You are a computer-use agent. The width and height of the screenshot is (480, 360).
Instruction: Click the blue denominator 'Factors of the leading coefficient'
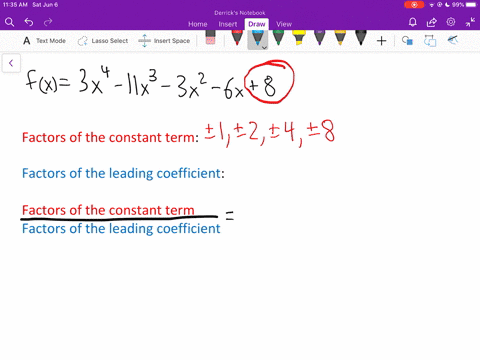[x=121, y=229]
